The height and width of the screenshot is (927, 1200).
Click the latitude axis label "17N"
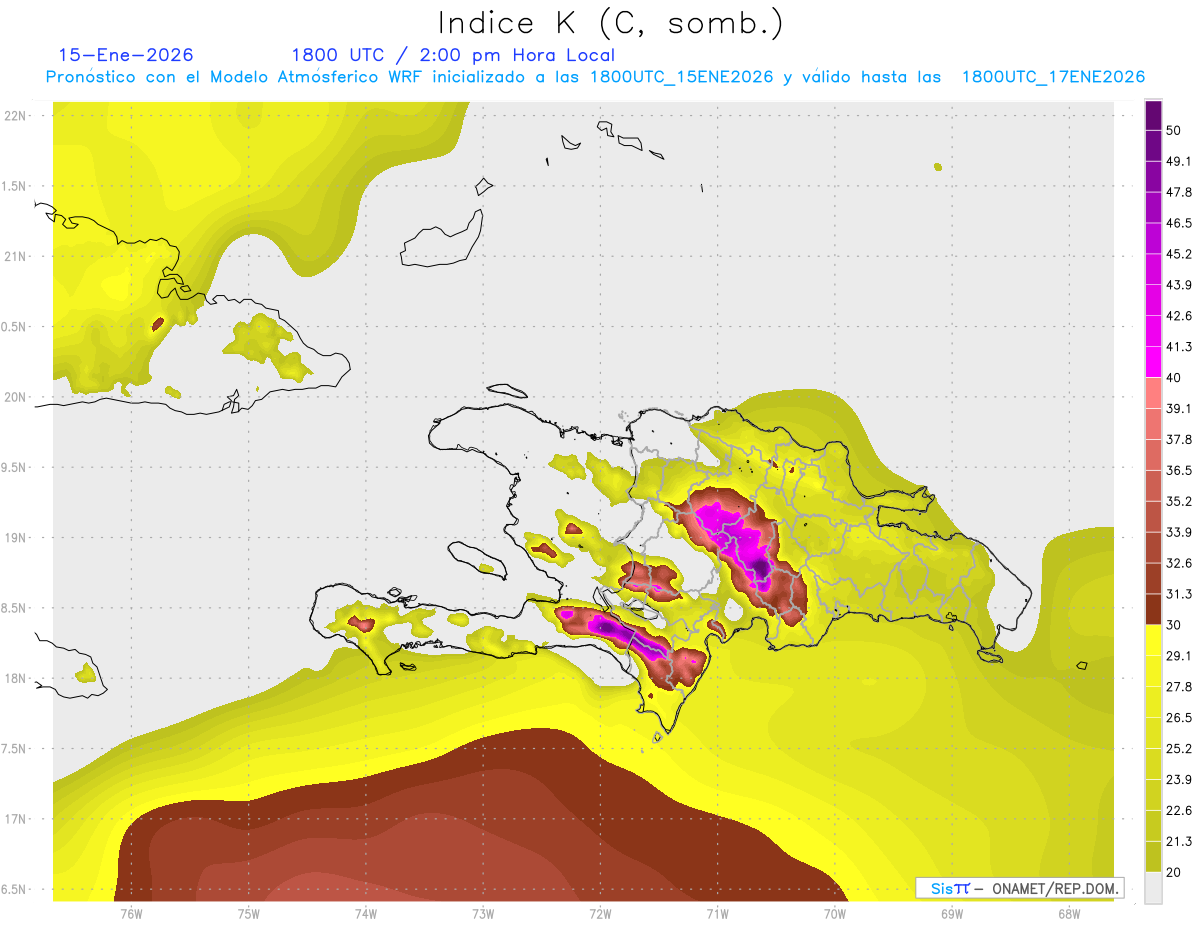[15, 819]
